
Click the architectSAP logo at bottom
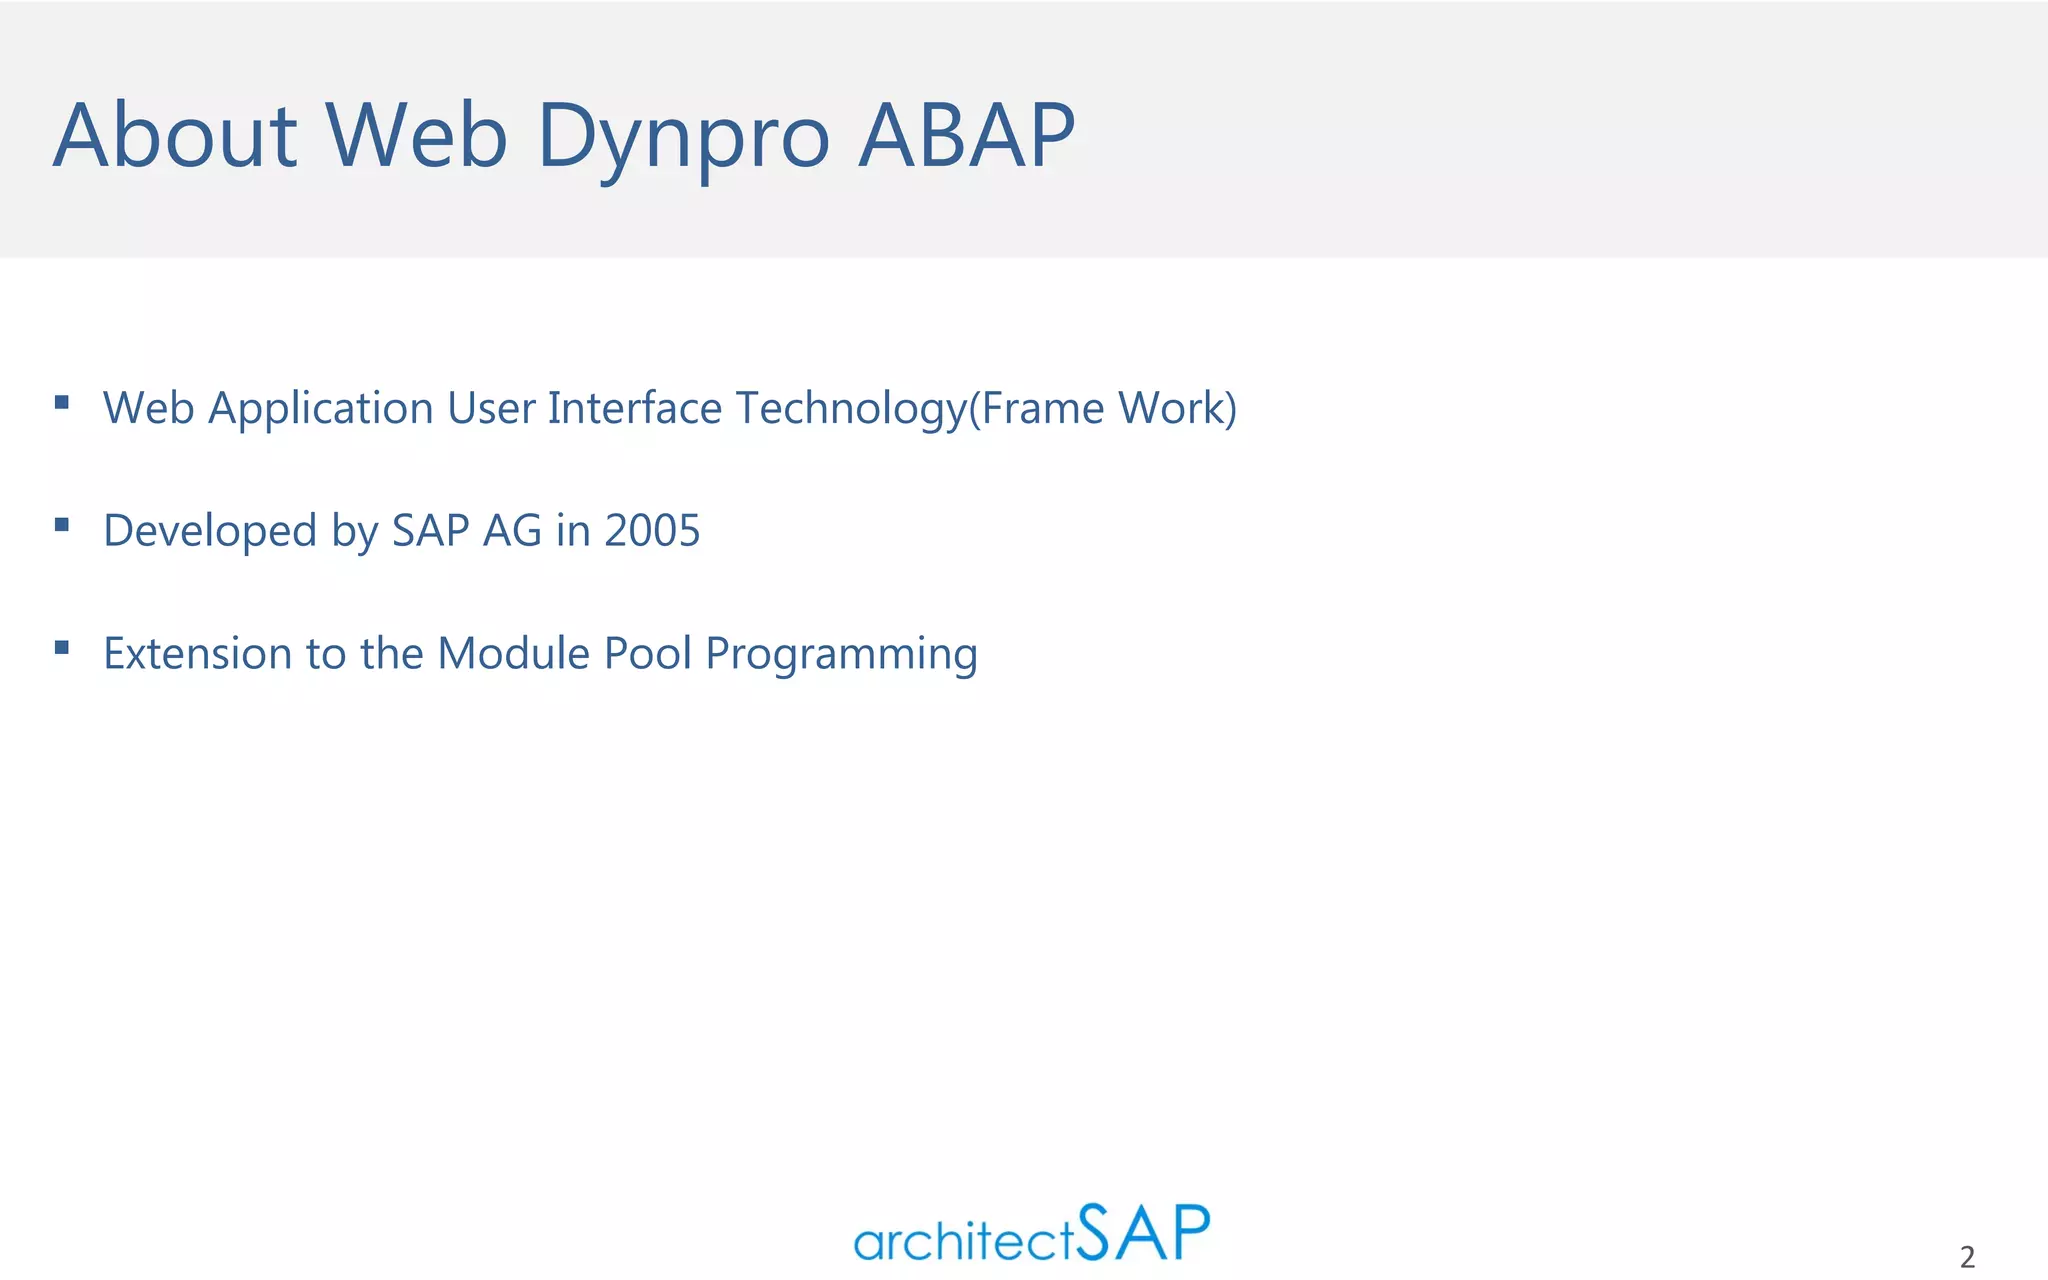tap(1031, 1234)
